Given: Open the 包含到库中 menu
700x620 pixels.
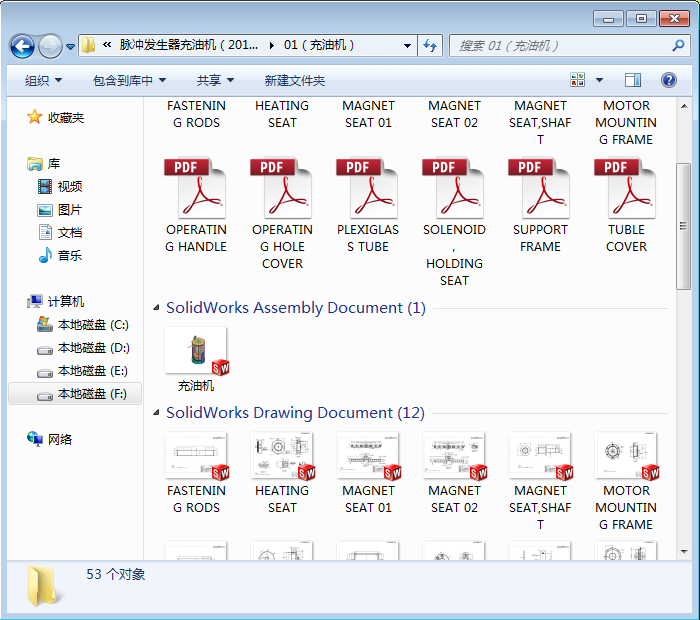Looking at the screenshot, I should [129, 80].
